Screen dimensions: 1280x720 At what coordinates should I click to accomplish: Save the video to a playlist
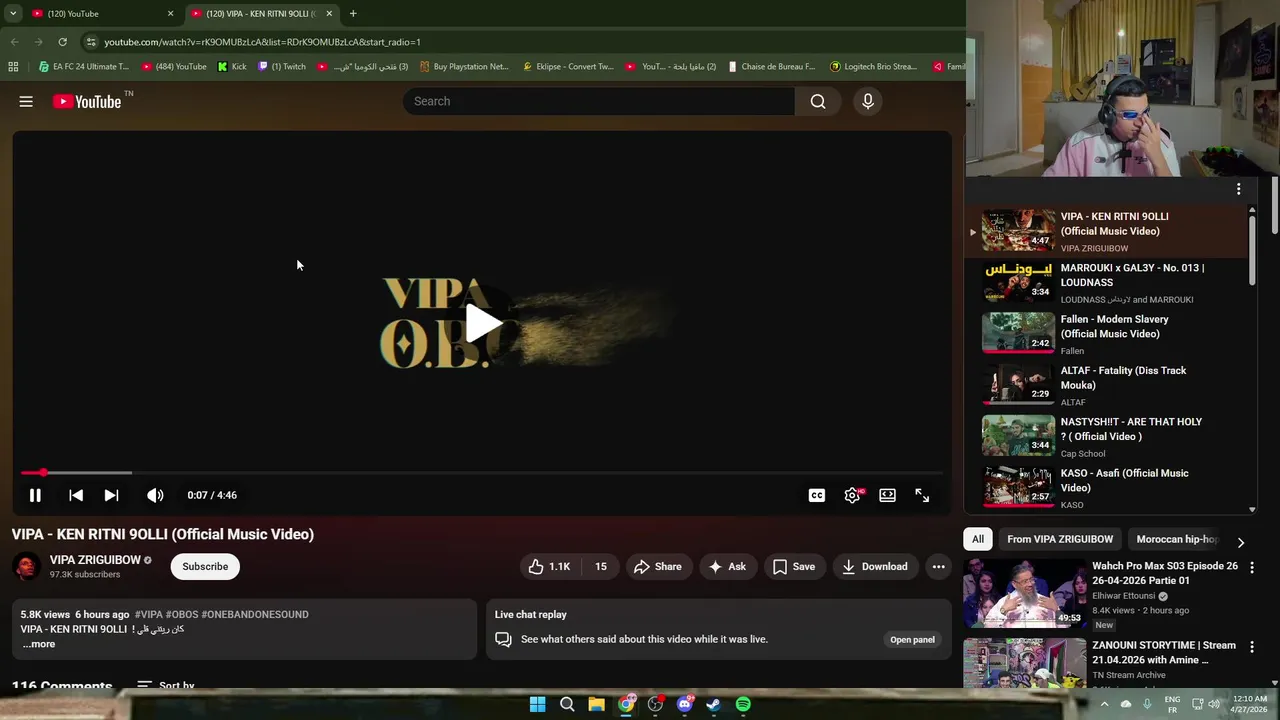click(794, 566)
